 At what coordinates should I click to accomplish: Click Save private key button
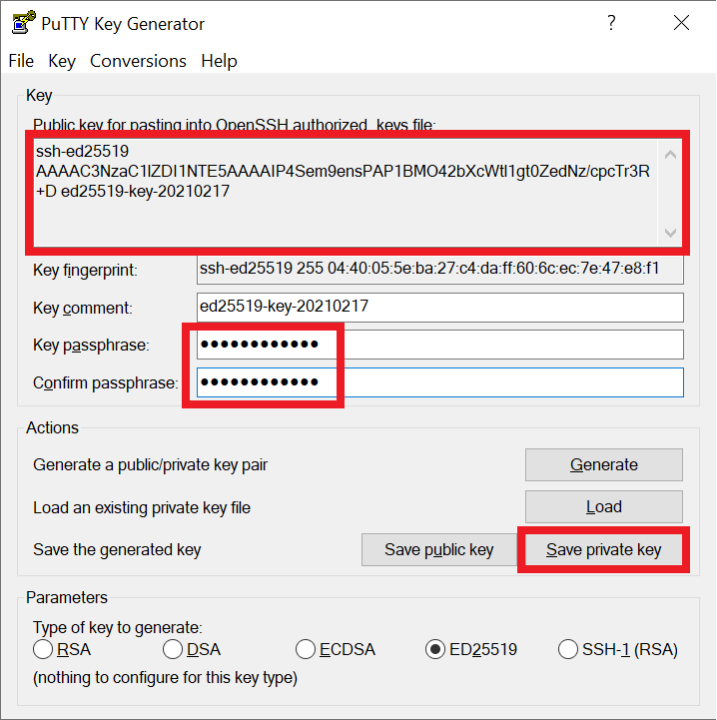(604, 549)
